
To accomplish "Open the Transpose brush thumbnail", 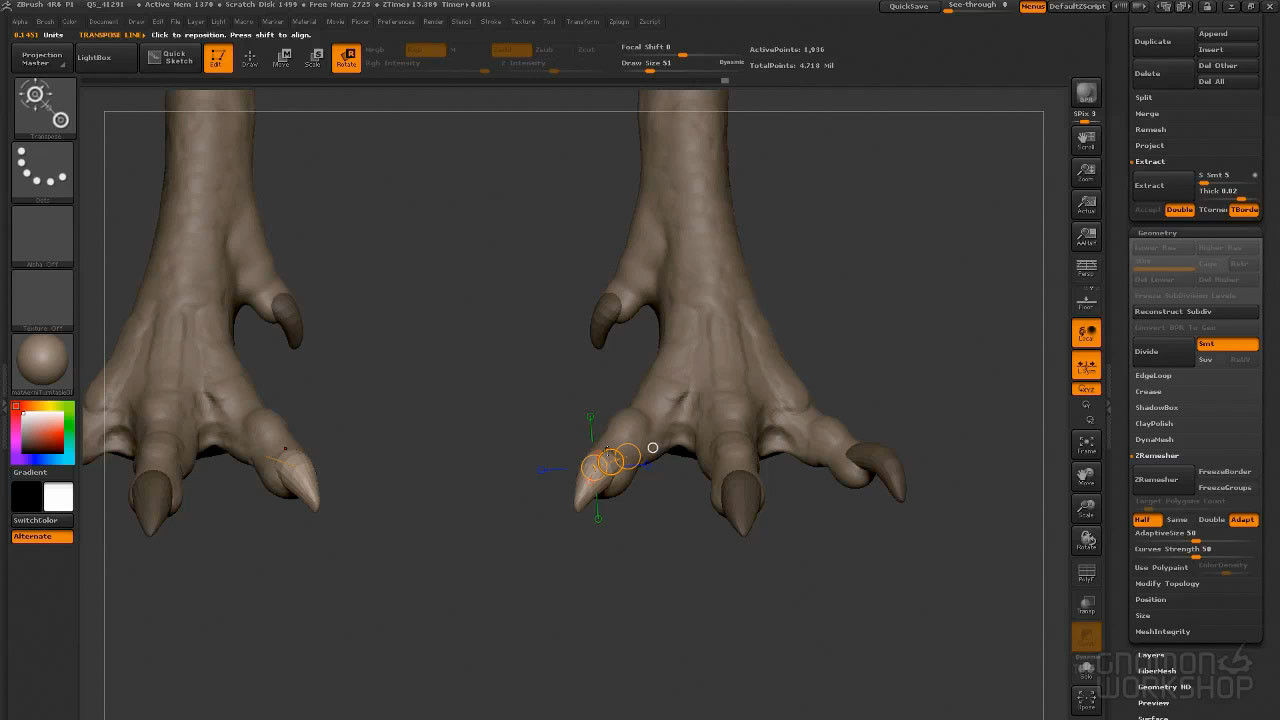I will (43, 109).
